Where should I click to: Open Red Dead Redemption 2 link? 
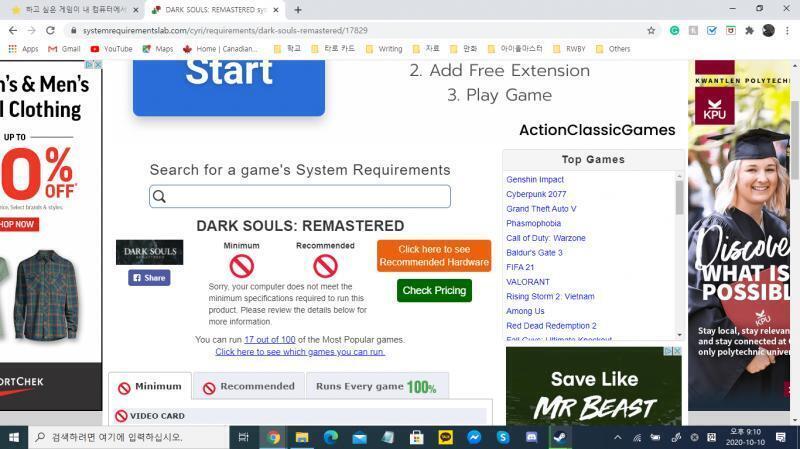tap(551, 326)
